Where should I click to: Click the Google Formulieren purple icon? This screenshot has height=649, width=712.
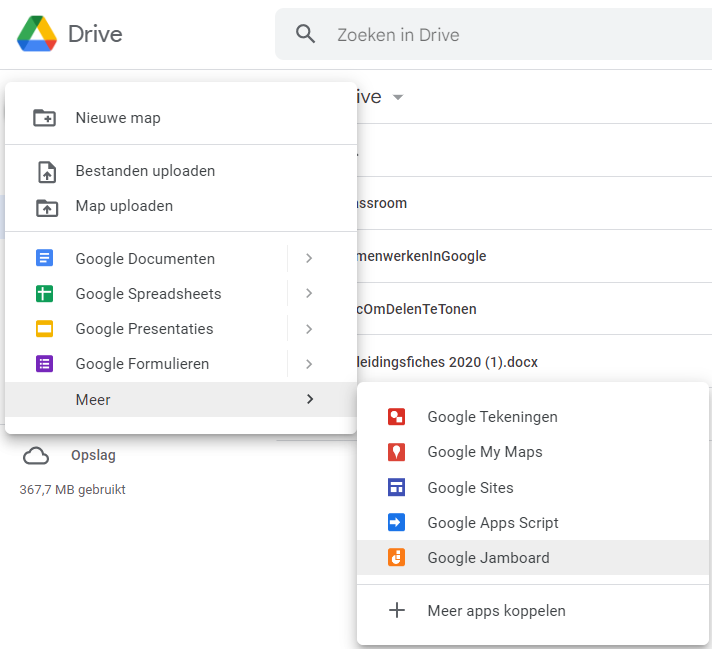coord(44,364)
